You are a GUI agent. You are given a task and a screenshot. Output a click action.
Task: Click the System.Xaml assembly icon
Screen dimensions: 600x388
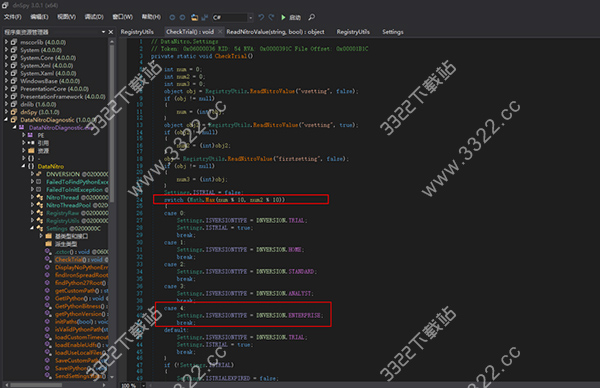click(14, 73)
